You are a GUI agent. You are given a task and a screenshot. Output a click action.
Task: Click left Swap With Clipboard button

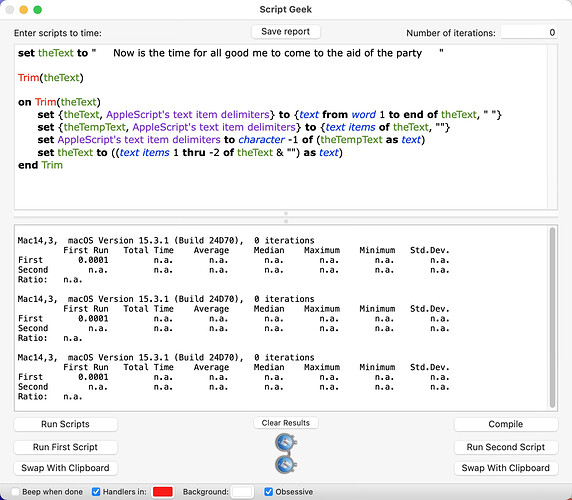(x=66, y=468)
